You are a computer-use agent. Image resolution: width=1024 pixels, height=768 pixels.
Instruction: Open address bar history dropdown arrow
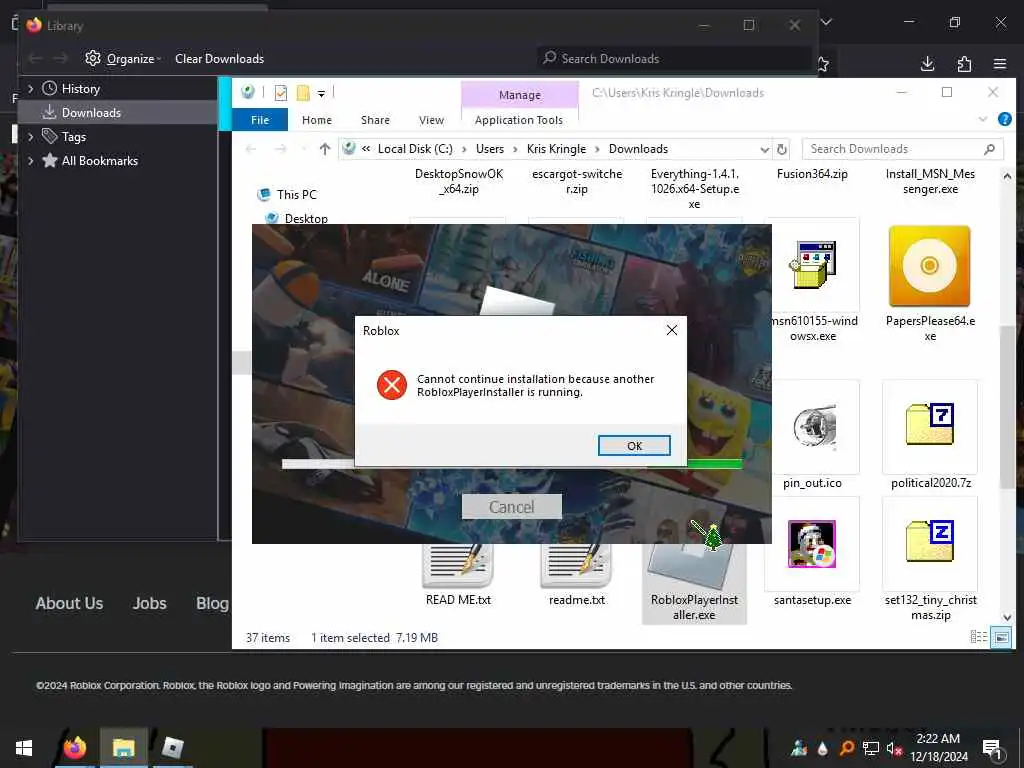coord(764,150)
